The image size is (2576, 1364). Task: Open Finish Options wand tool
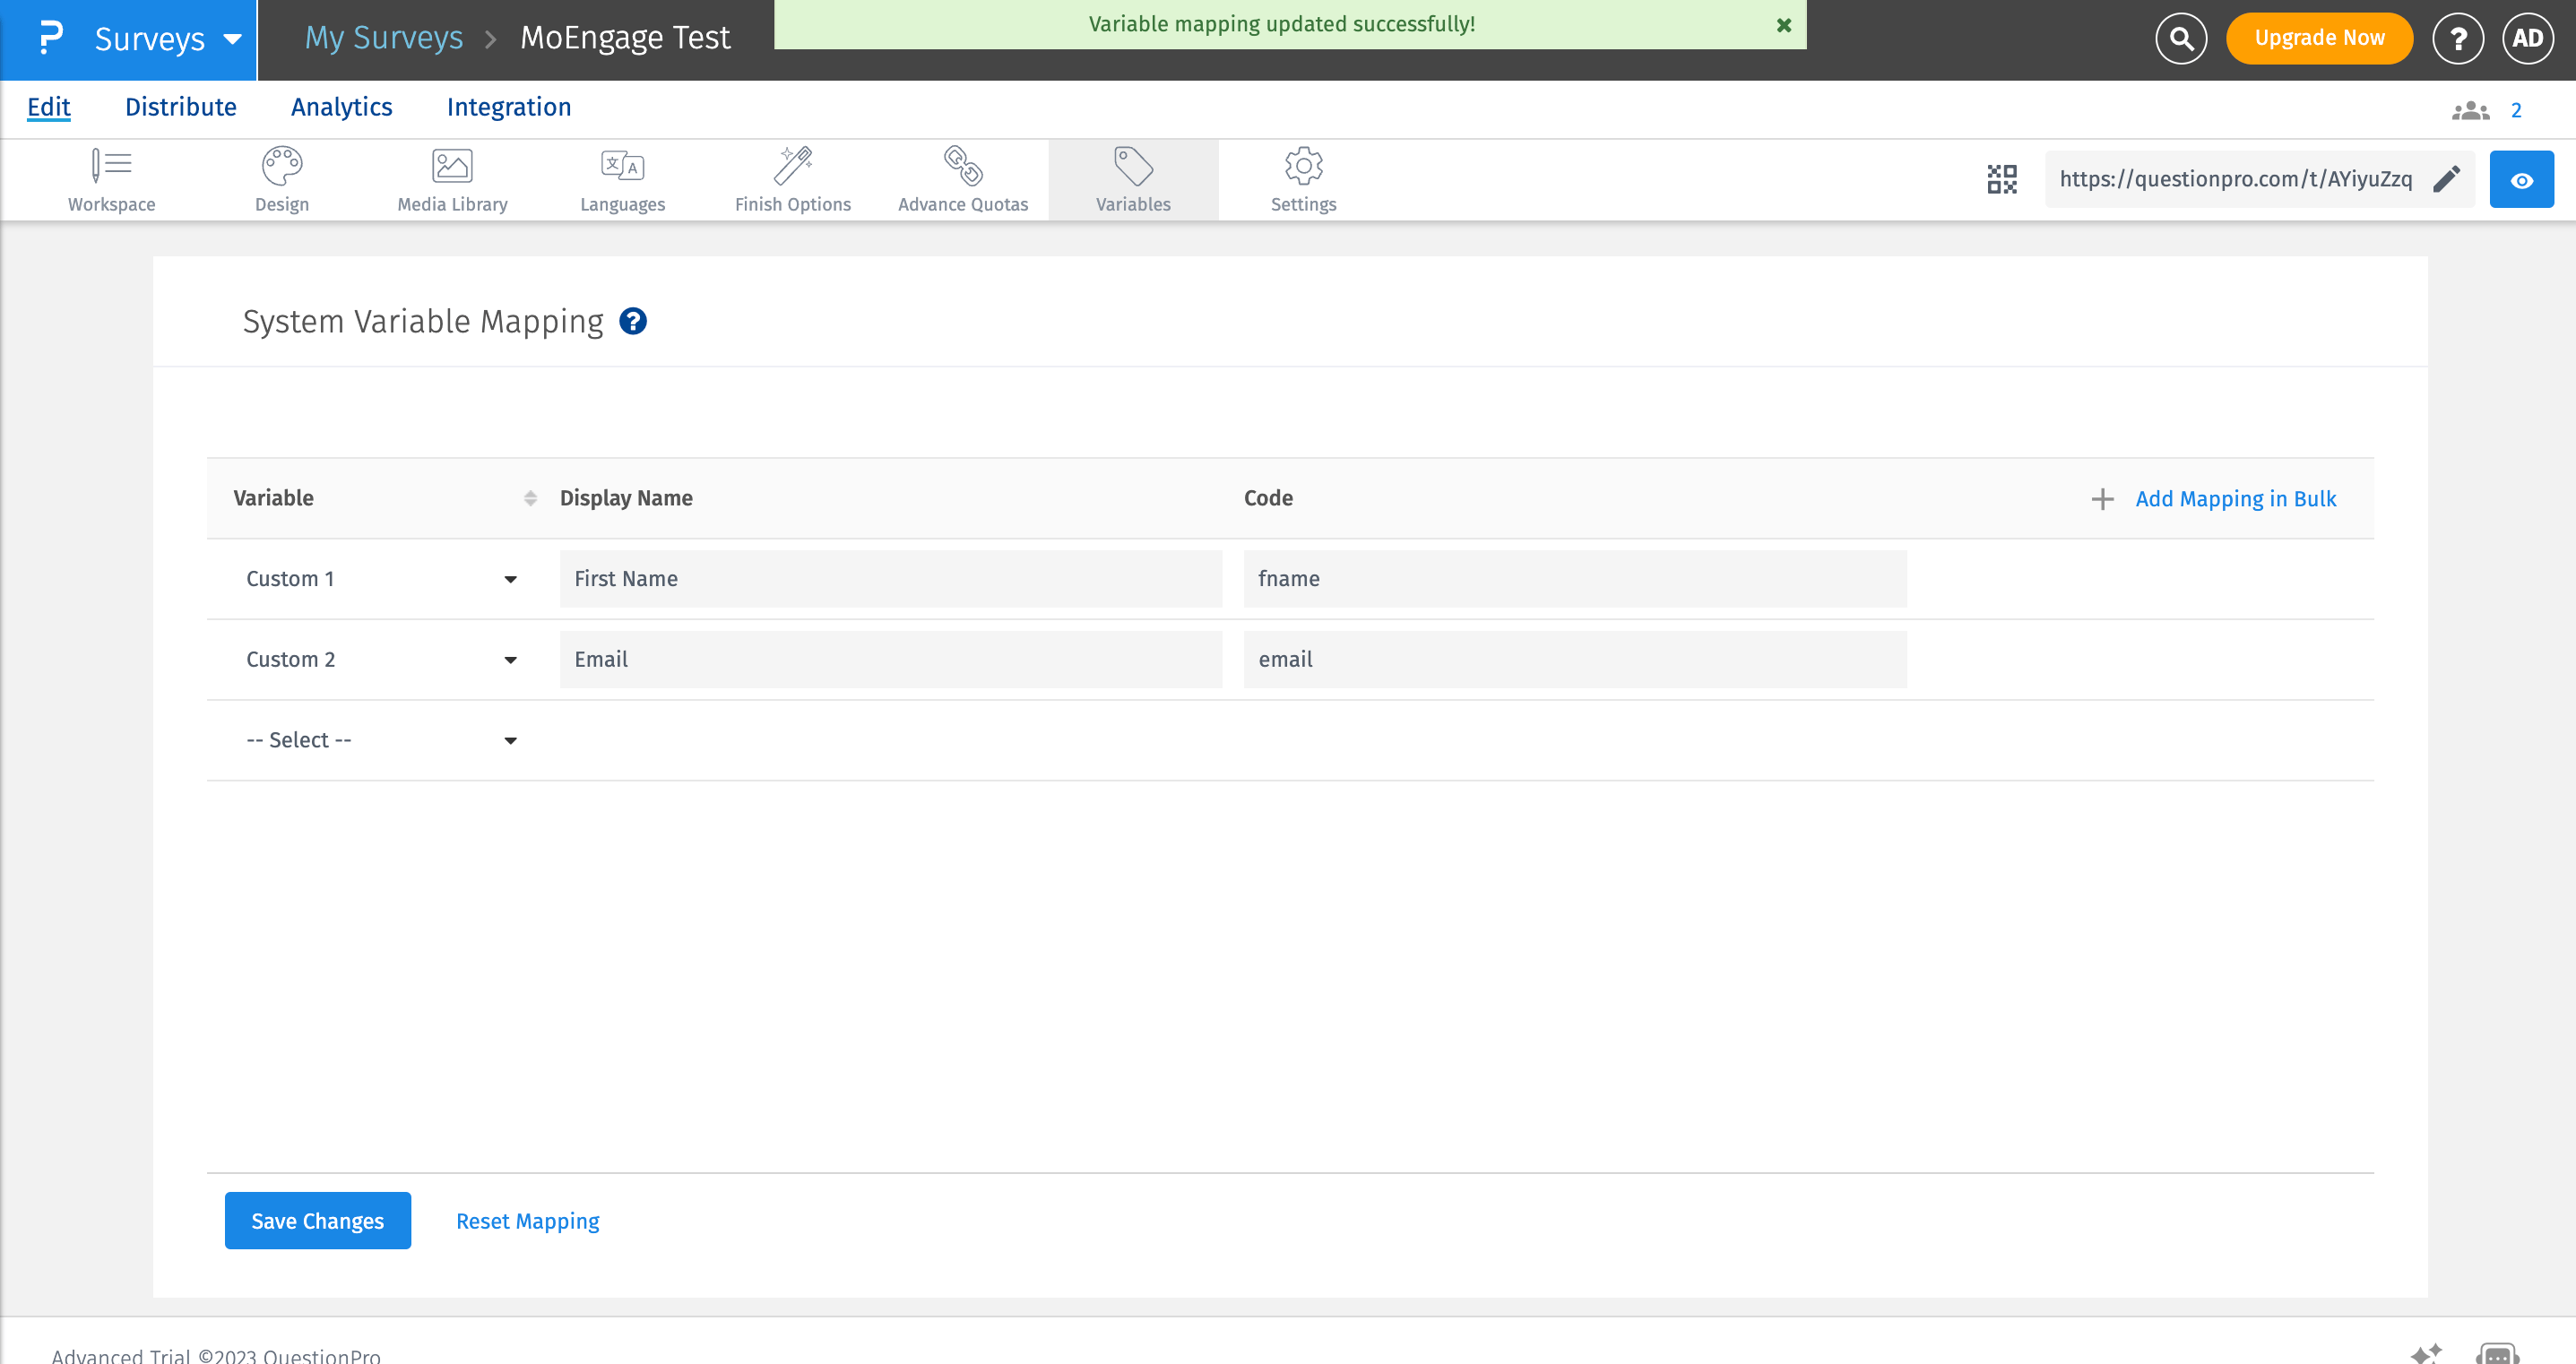[792, 180]
